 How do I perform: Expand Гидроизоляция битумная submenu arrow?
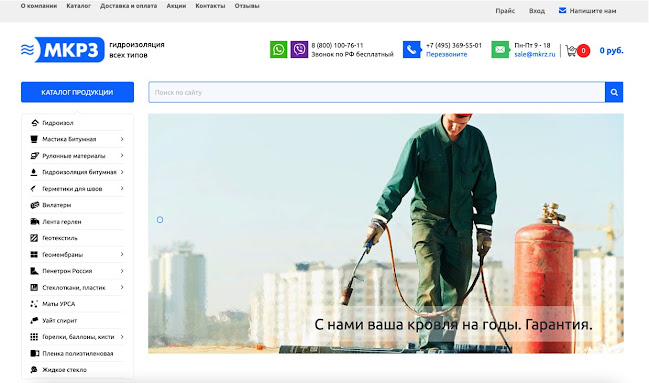coord(122,172)
